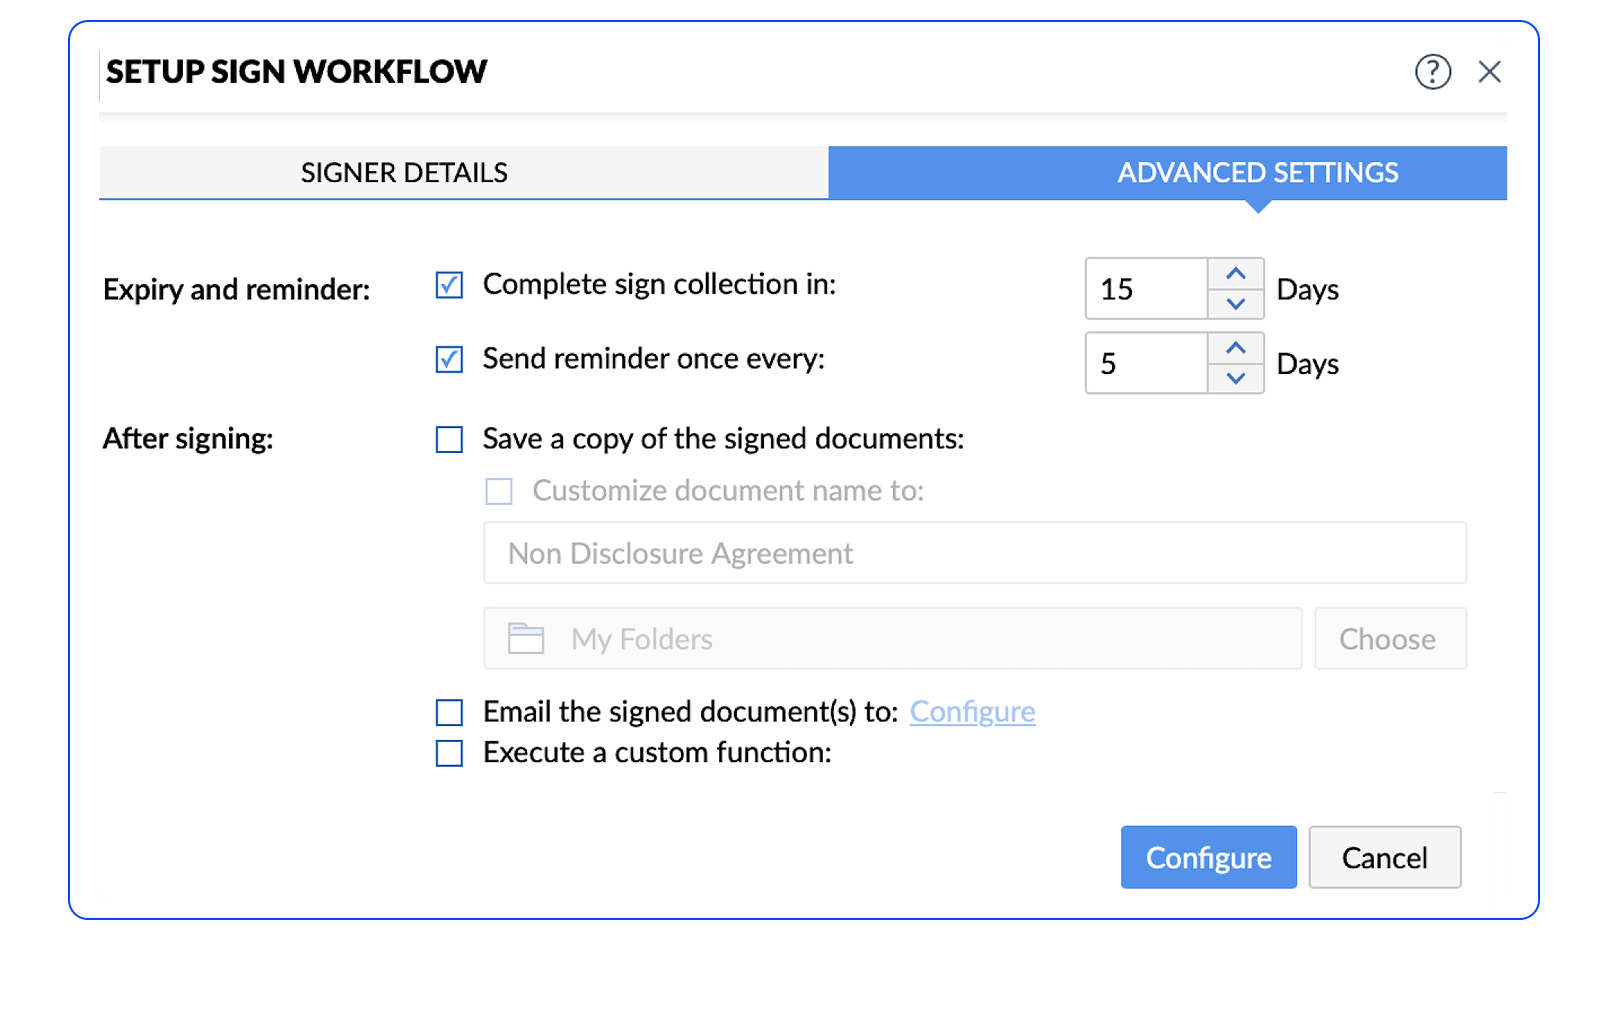Disable Complete sign collection in checkbox
Screen dimensions: 1608x1036
[448, 285]
